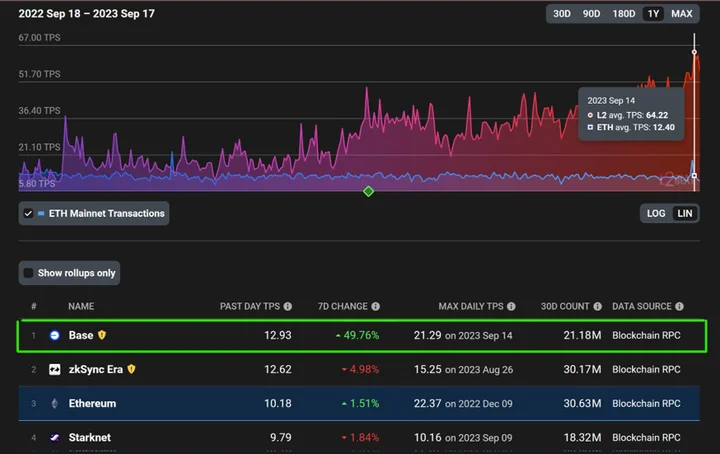The image size is (720, 454).
Task: Click the L2 data point at chart peak
Action: pos(694,52)
